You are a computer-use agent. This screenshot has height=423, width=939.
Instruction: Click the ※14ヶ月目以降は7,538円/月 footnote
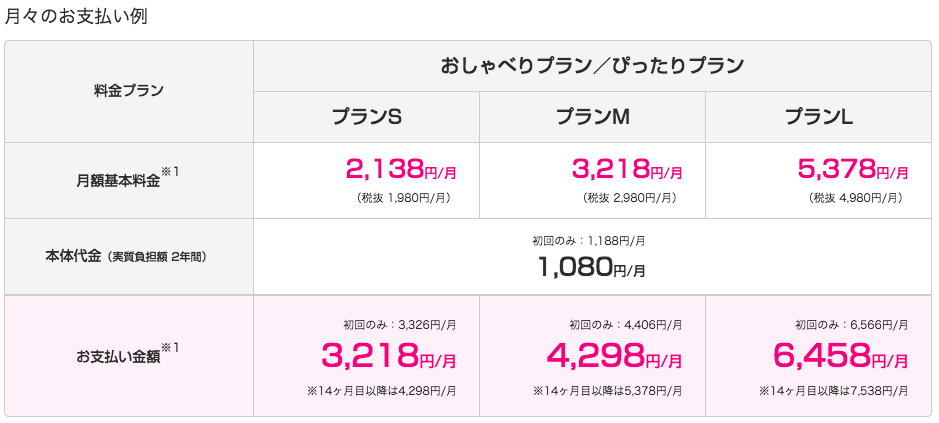(x=833, y=390)
